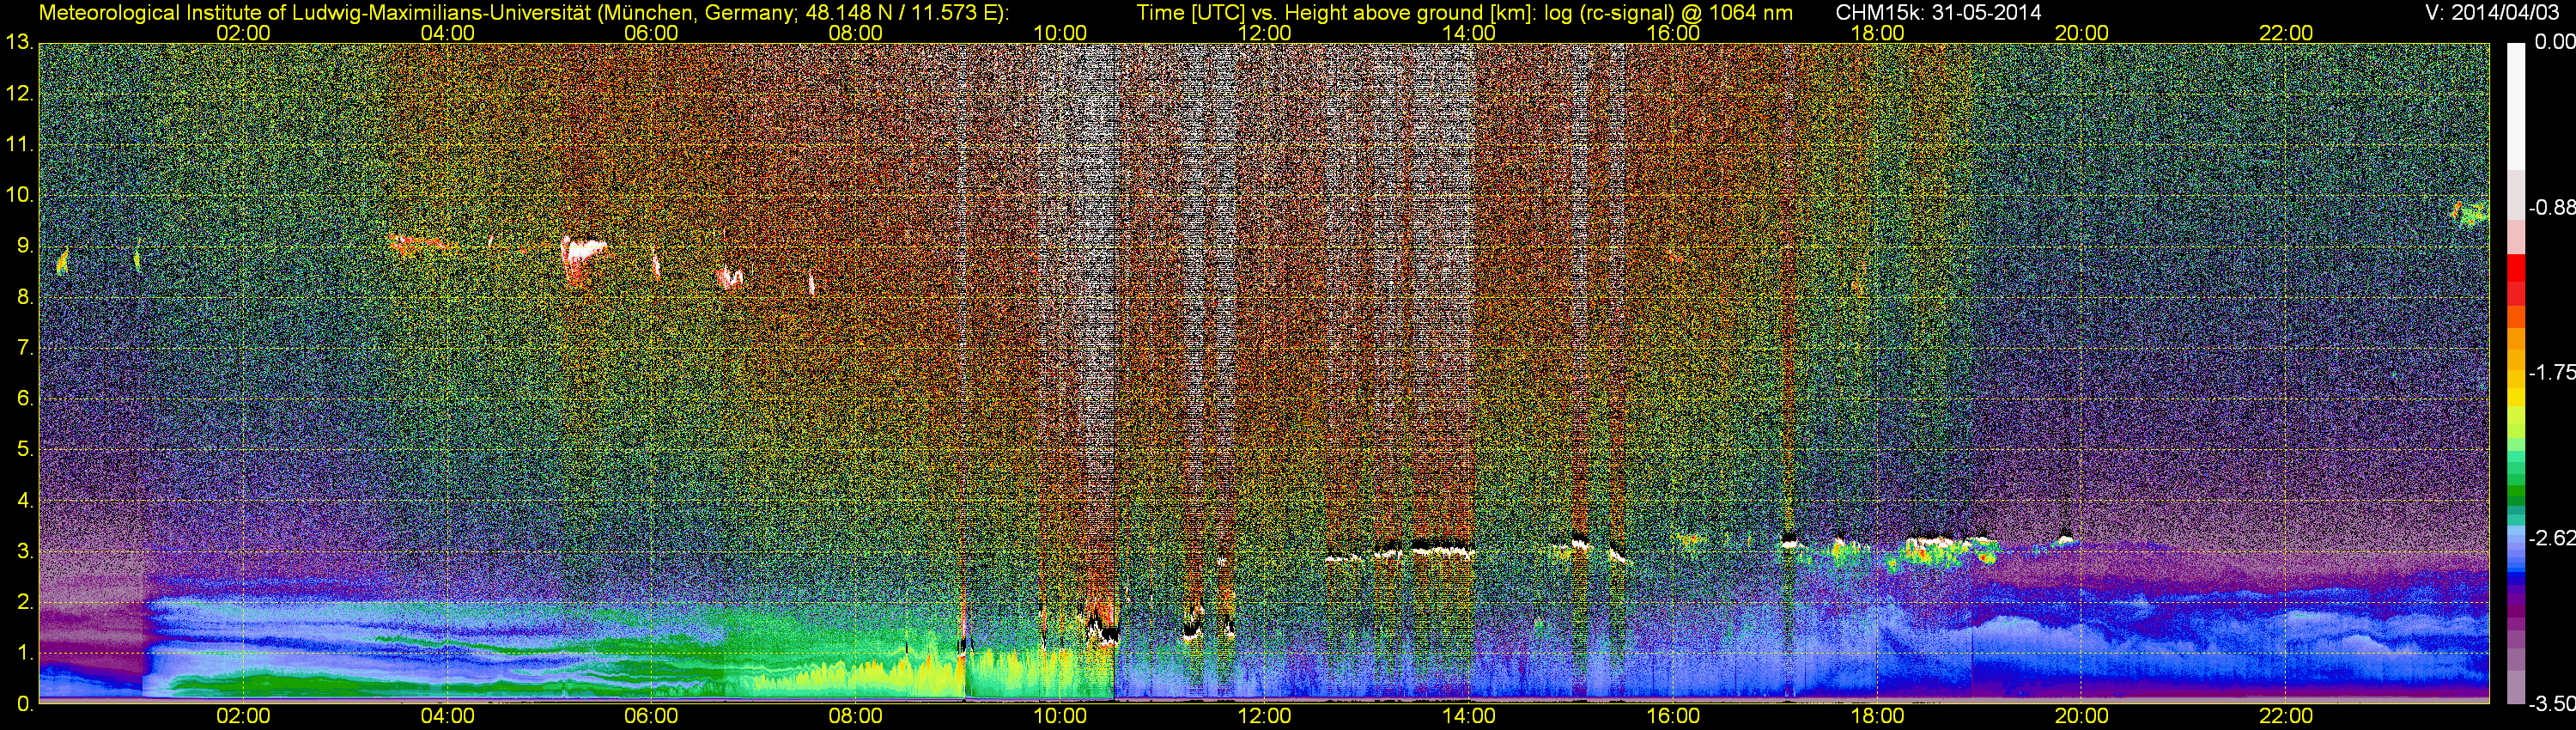Click the 18:00 label on the top time axis
Image resolution: width=2576 pixels, height=730 pixels.
[x=1877, y=33]
